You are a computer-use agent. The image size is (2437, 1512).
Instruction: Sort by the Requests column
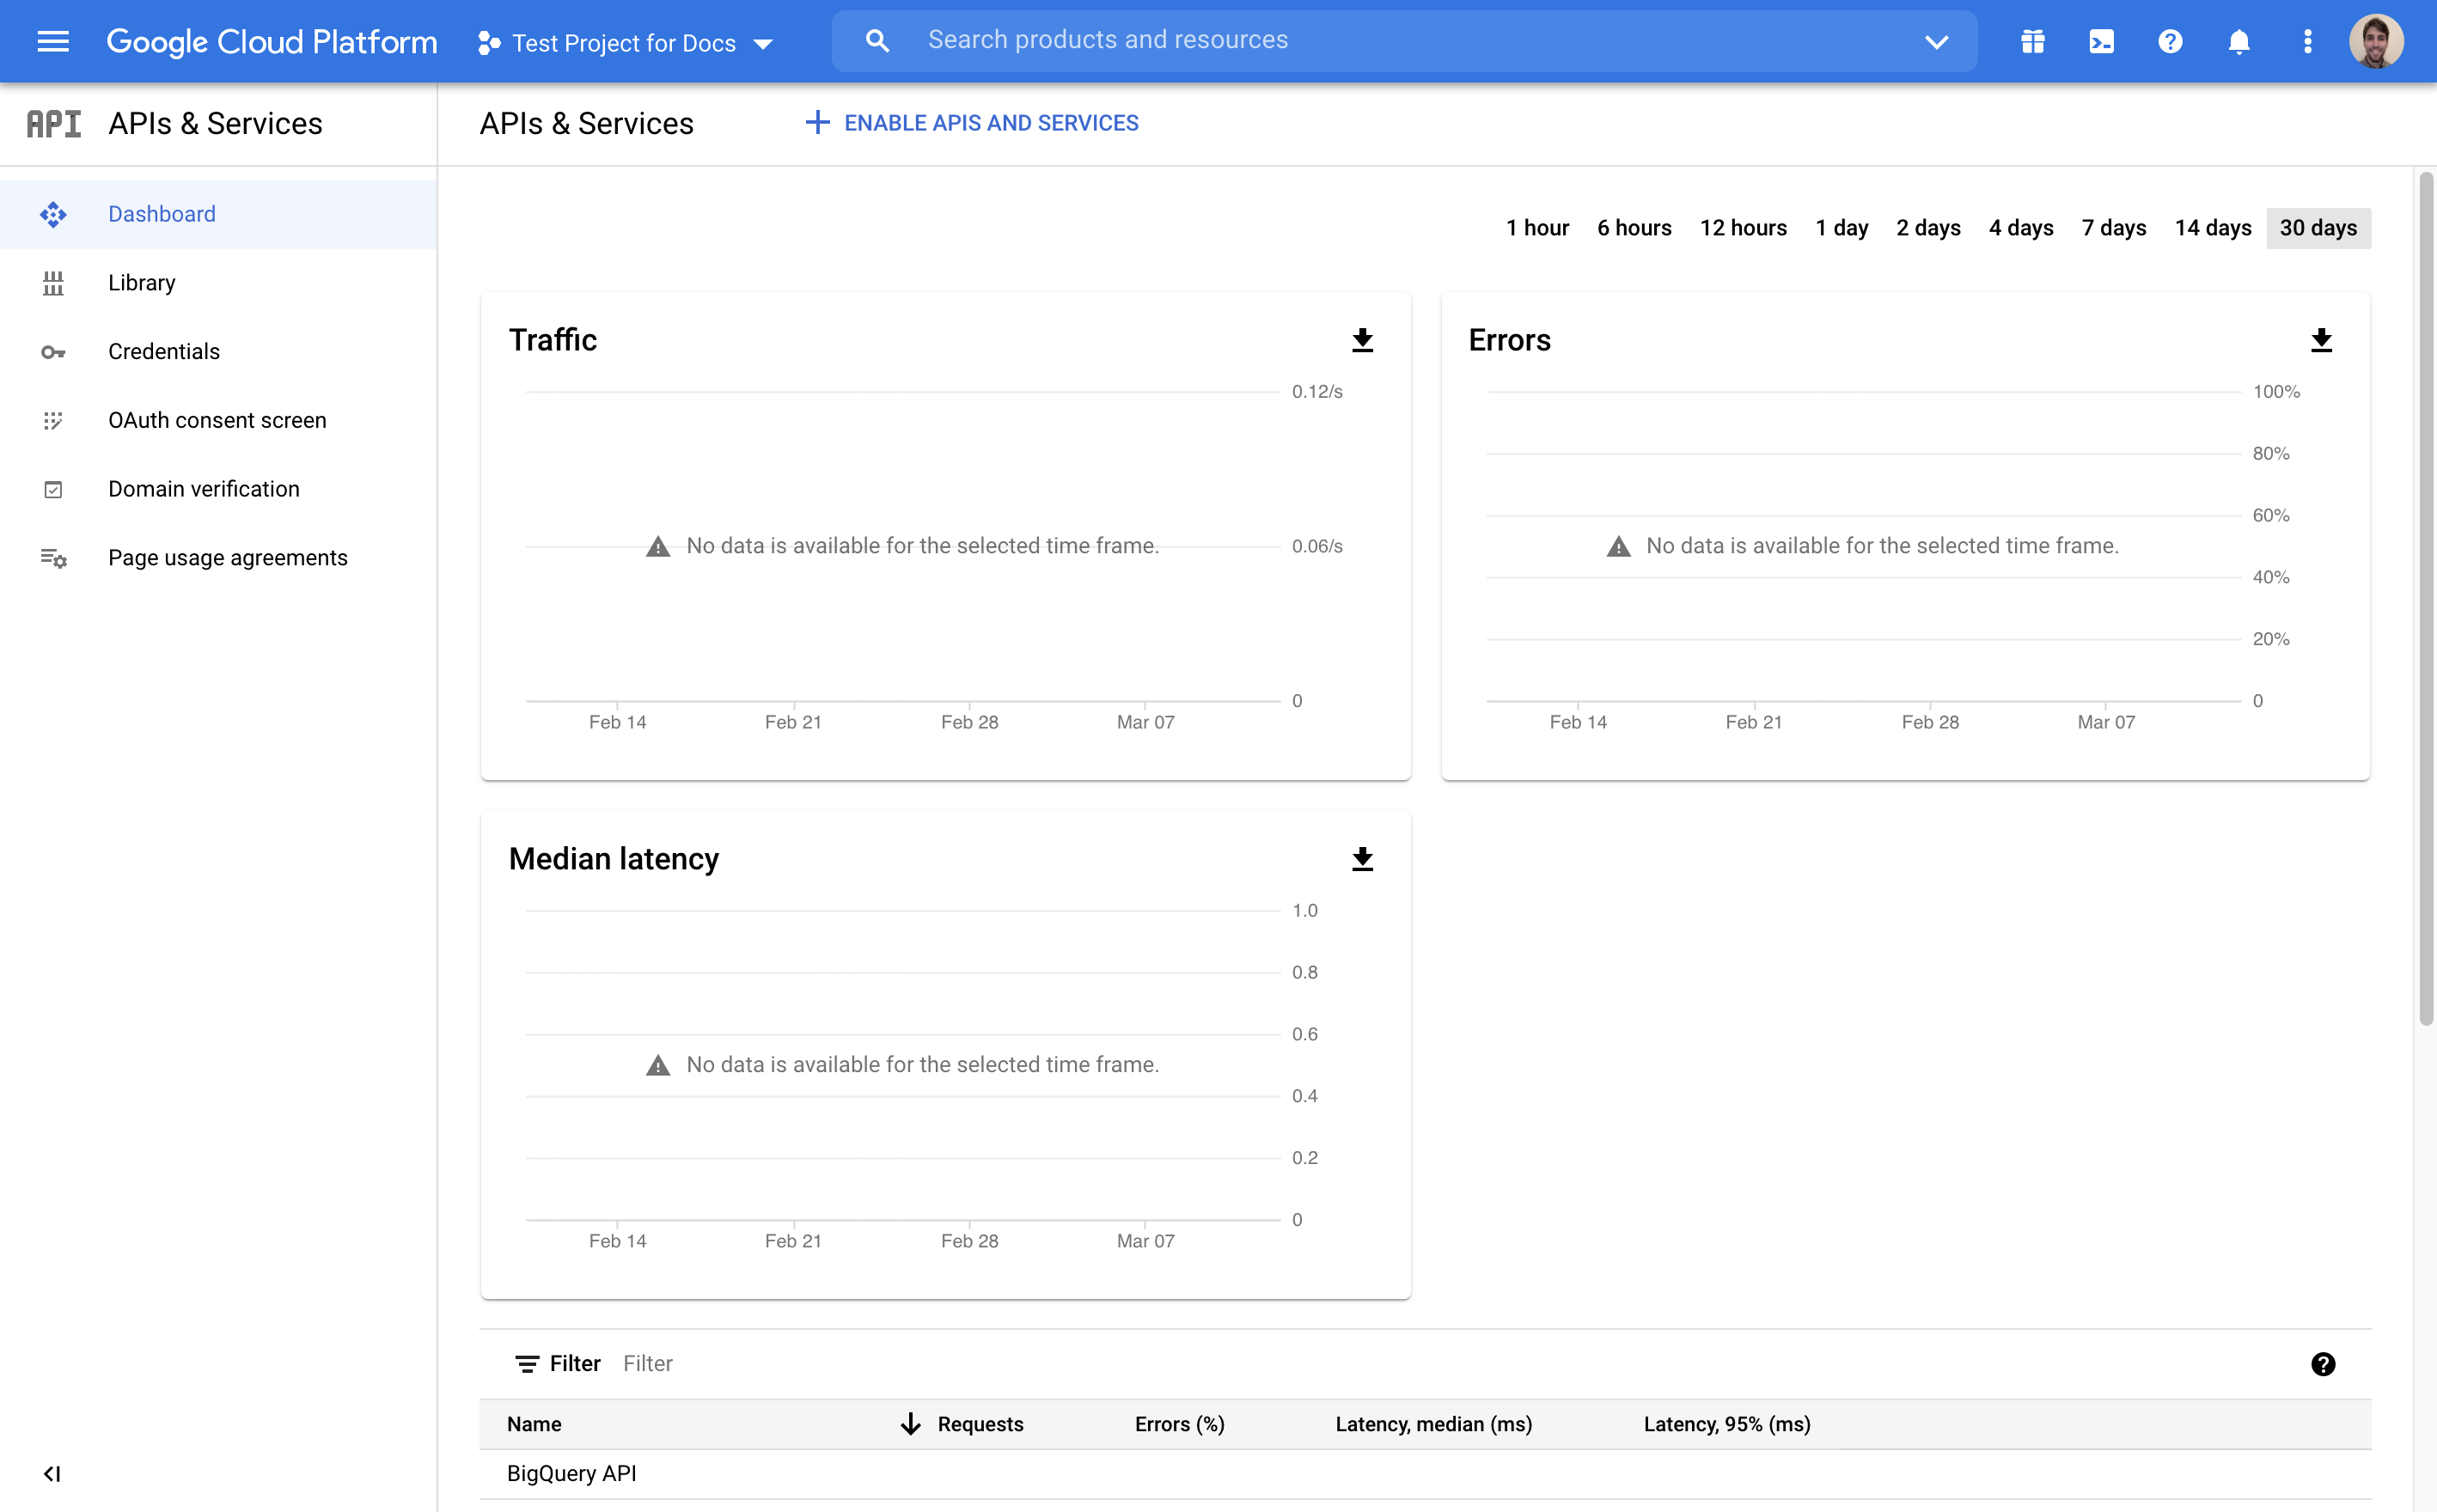980,1424
